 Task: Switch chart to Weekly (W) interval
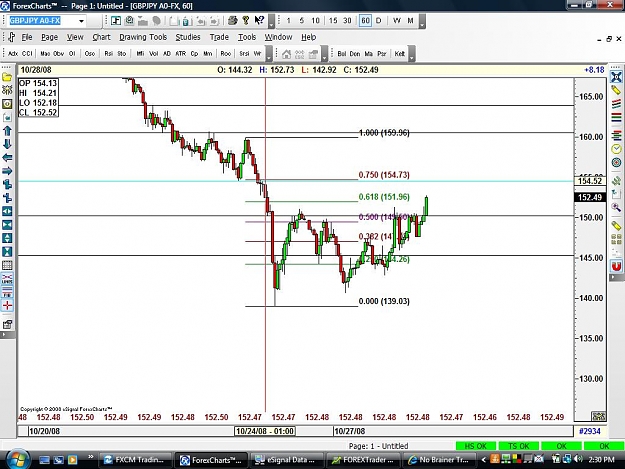click(x=397, y=21)
